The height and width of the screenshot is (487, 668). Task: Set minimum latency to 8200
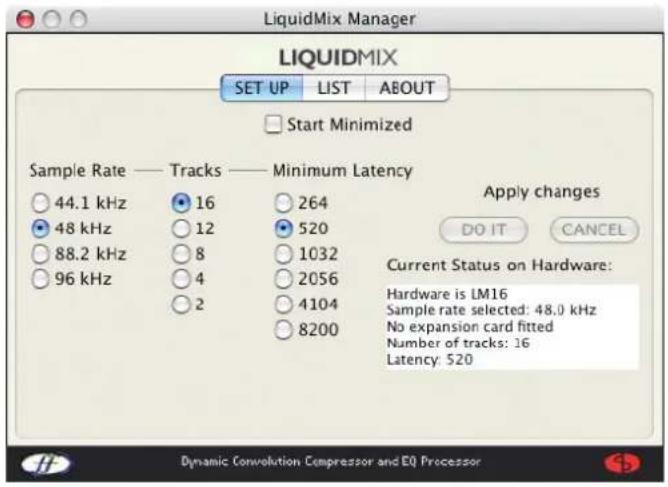284,329
